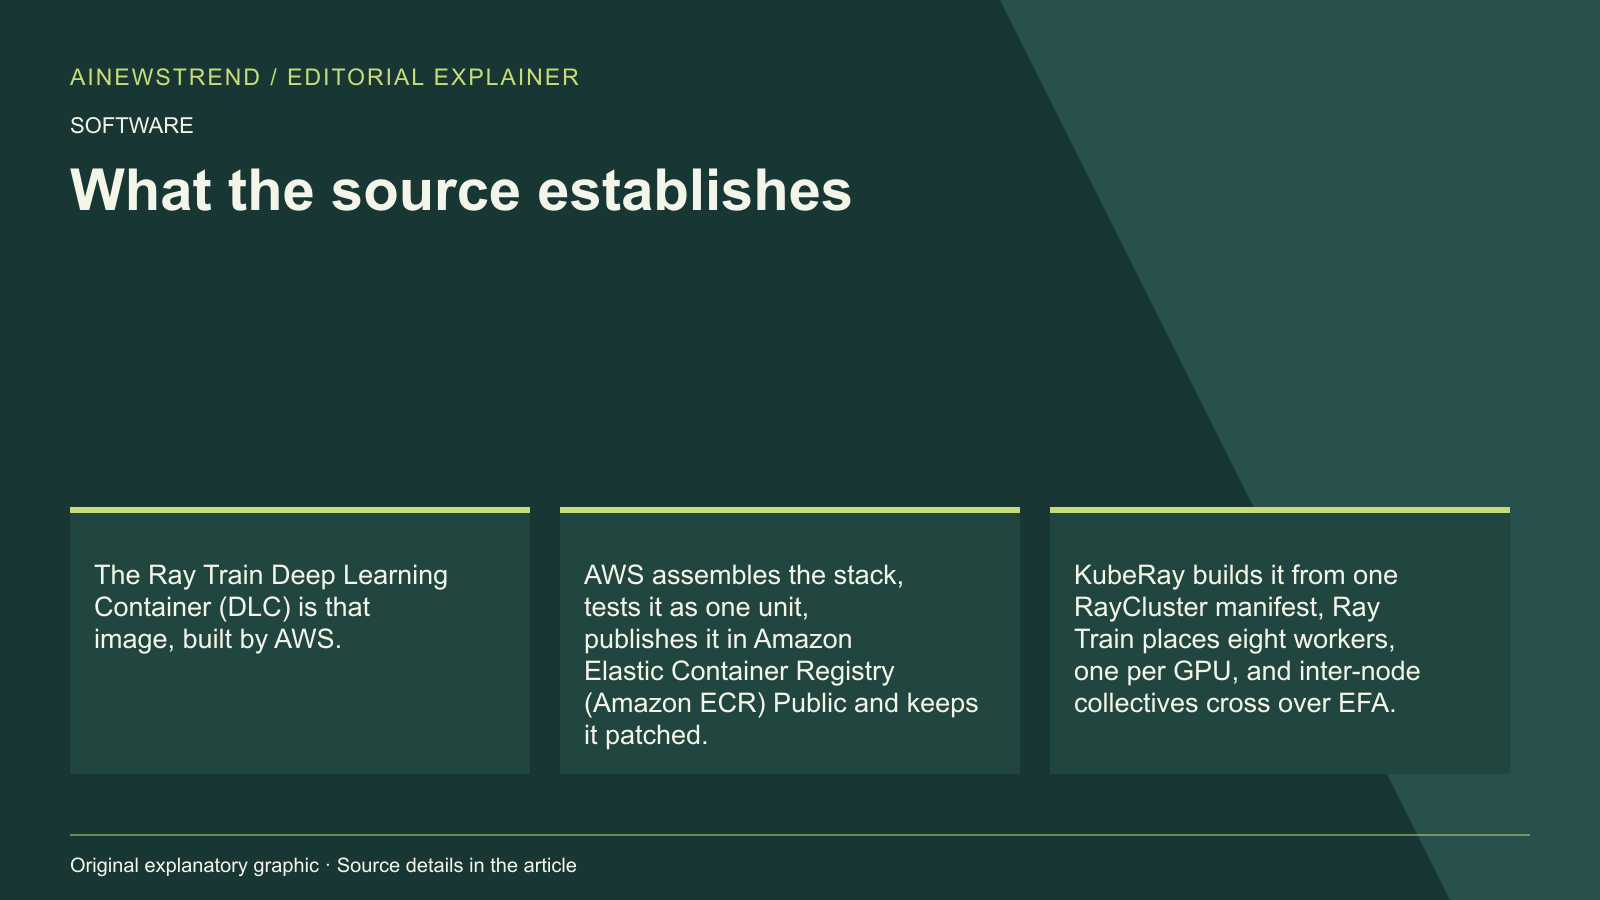Select the 'Ray Train Deep Learning Container' card text
Screen dimensions: 1600x900
[271, 607]
